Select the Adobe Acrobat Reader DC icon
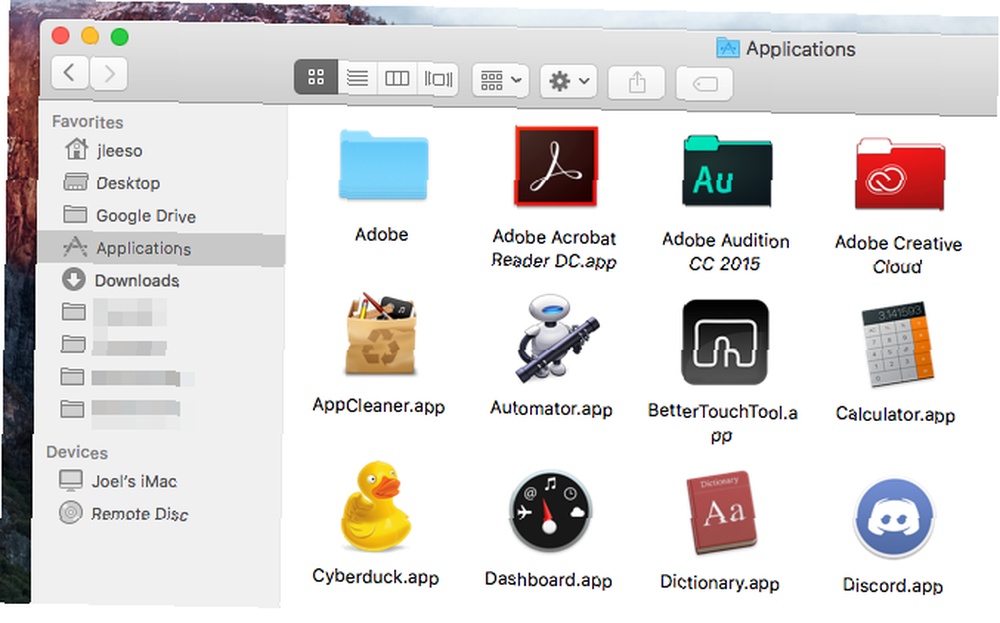This screenshot has height=623, width=1000. (555, 166)
